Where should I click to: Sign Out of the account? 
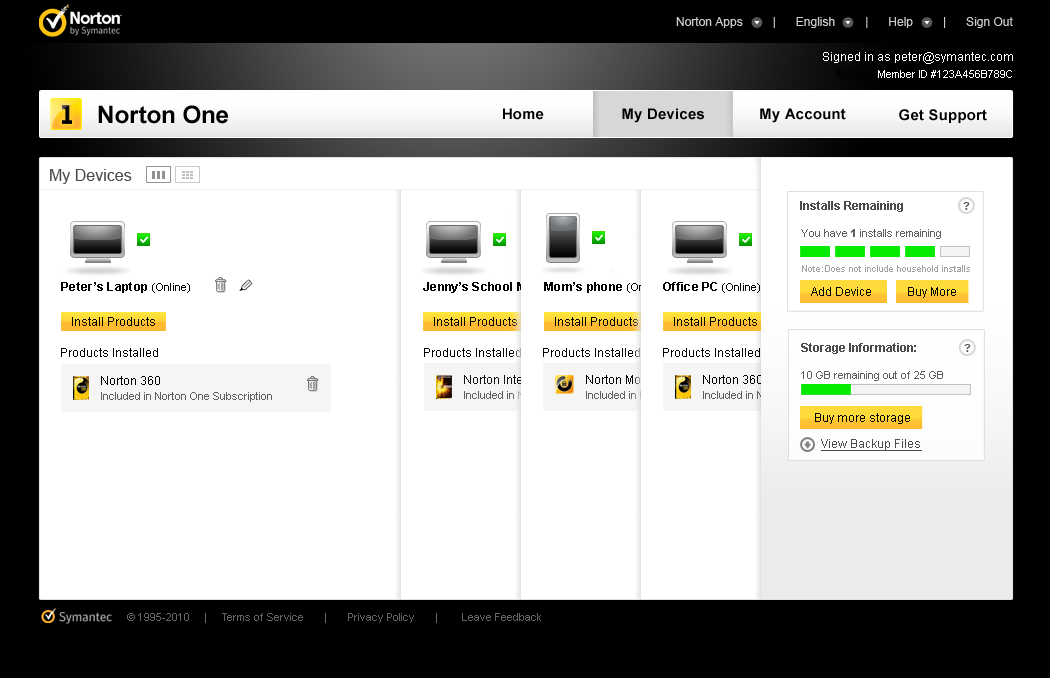tap(989, 22)
